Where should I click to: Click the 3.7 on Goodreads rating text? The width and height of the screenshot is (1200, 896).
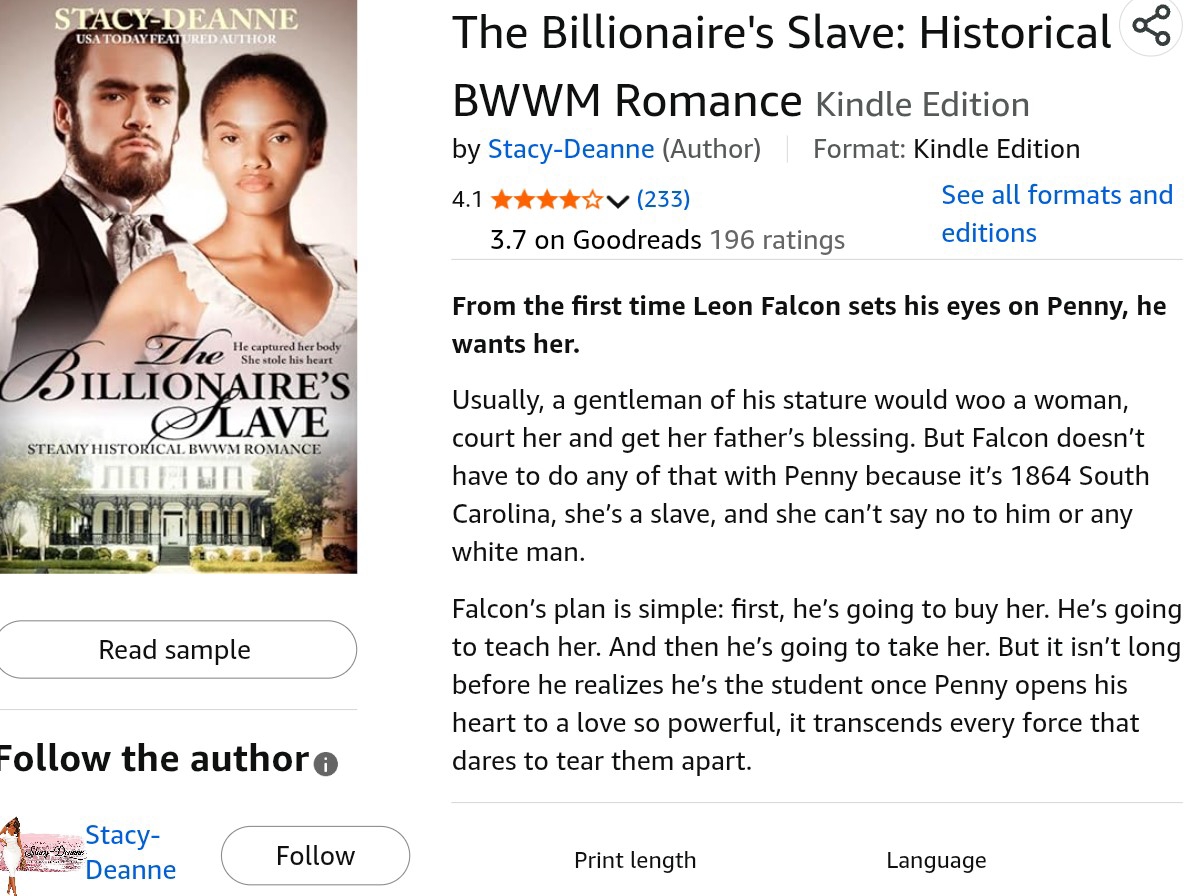click(667, 240)
